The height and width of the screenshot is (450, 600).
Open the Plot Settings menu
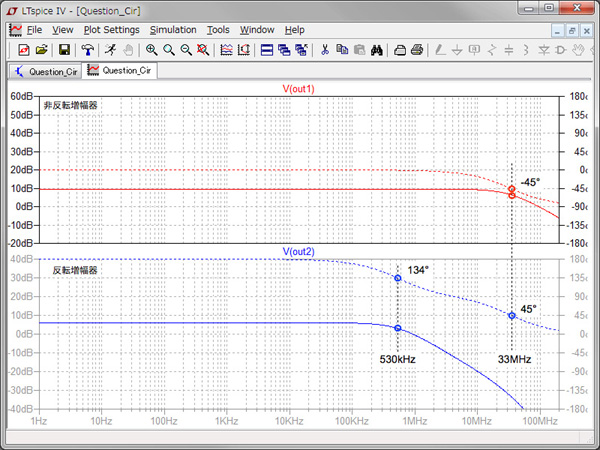tap(110, 30)
